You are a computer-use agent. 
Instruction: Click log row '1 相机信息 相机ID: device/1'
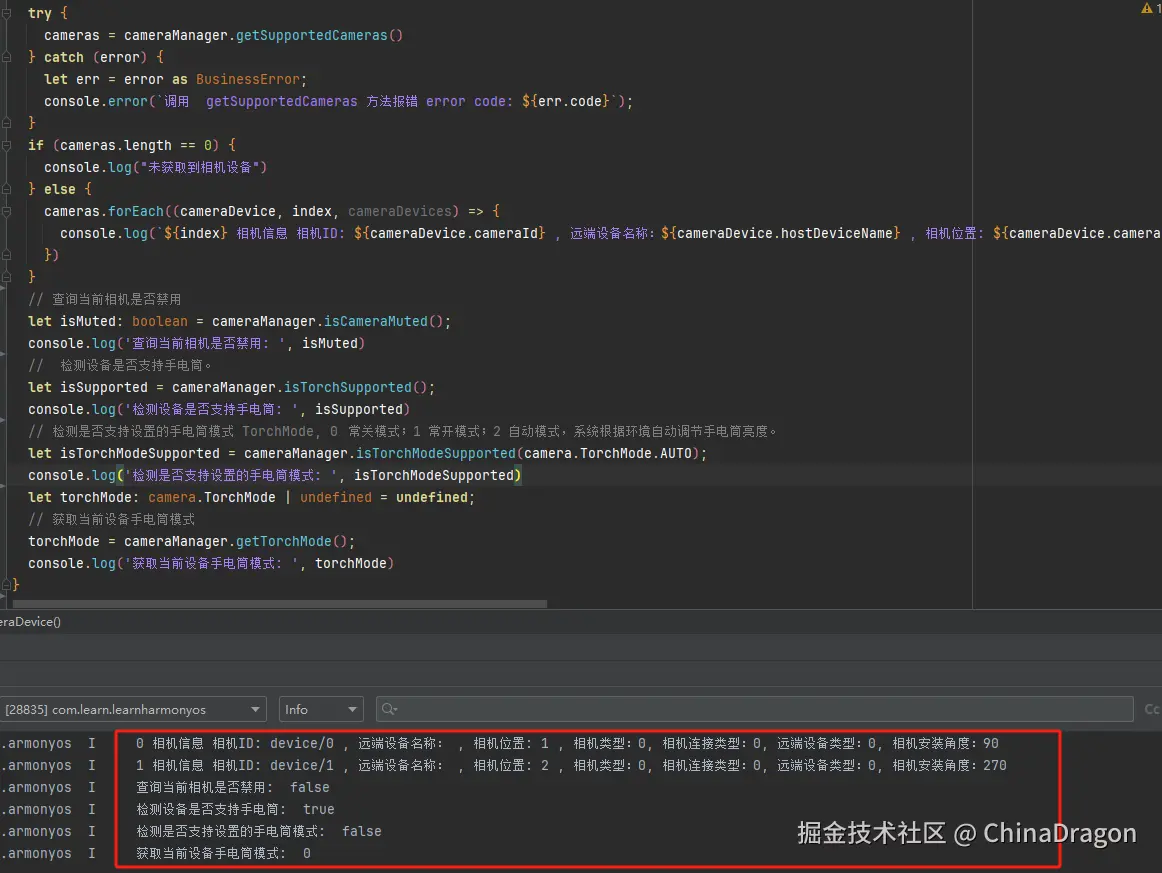(571, 766)
